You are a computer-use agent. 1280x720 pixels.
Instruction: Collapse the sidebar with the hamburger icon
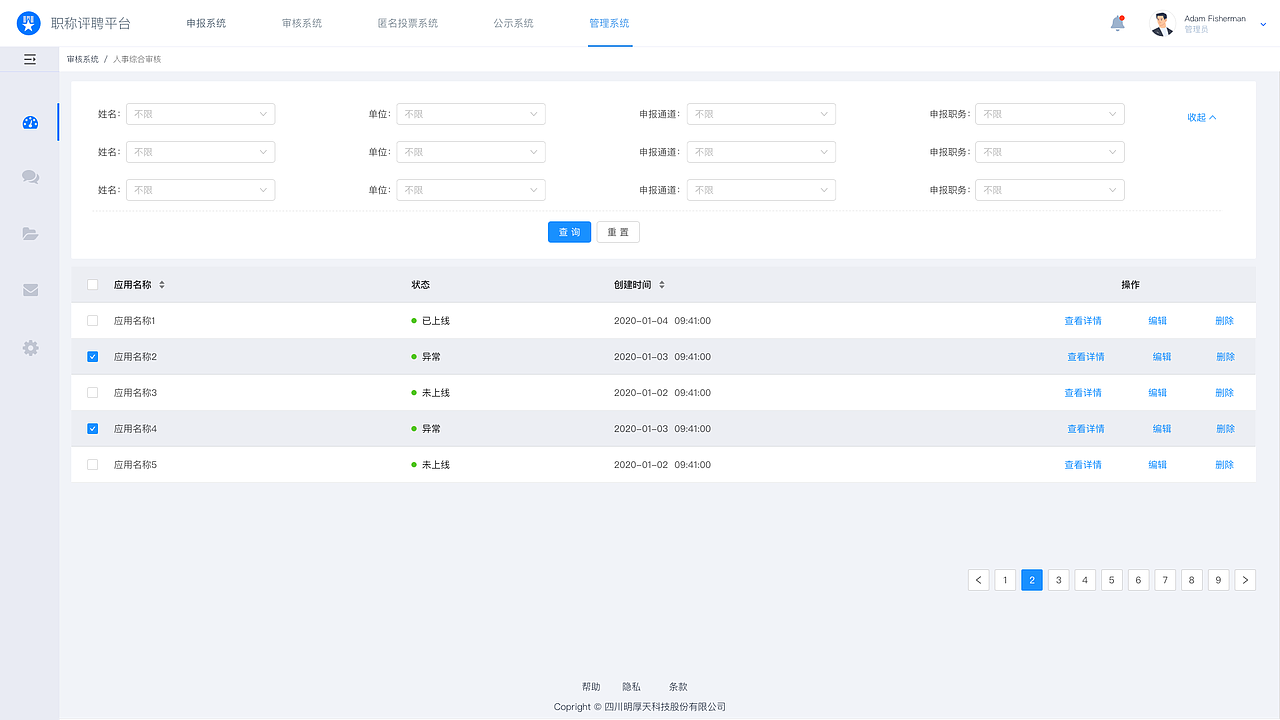coord(30,59)
